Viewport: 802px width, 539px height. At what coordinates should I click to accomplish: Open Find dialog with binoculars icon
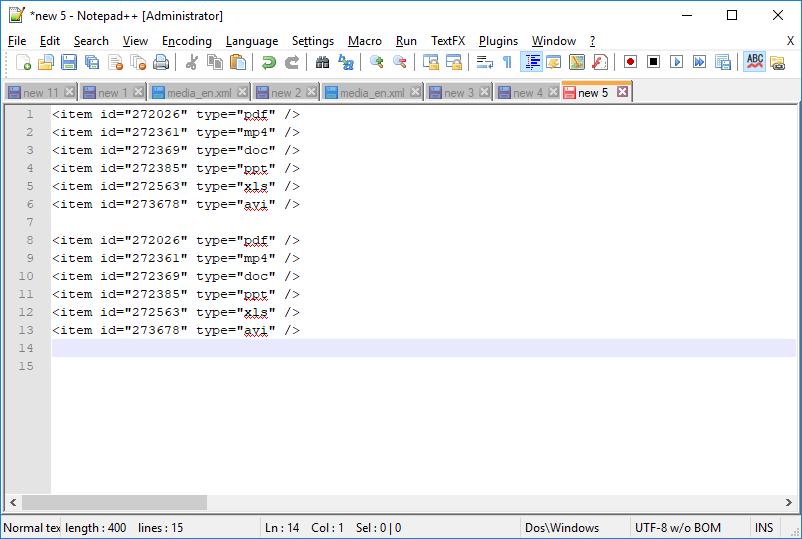(322, 62)
